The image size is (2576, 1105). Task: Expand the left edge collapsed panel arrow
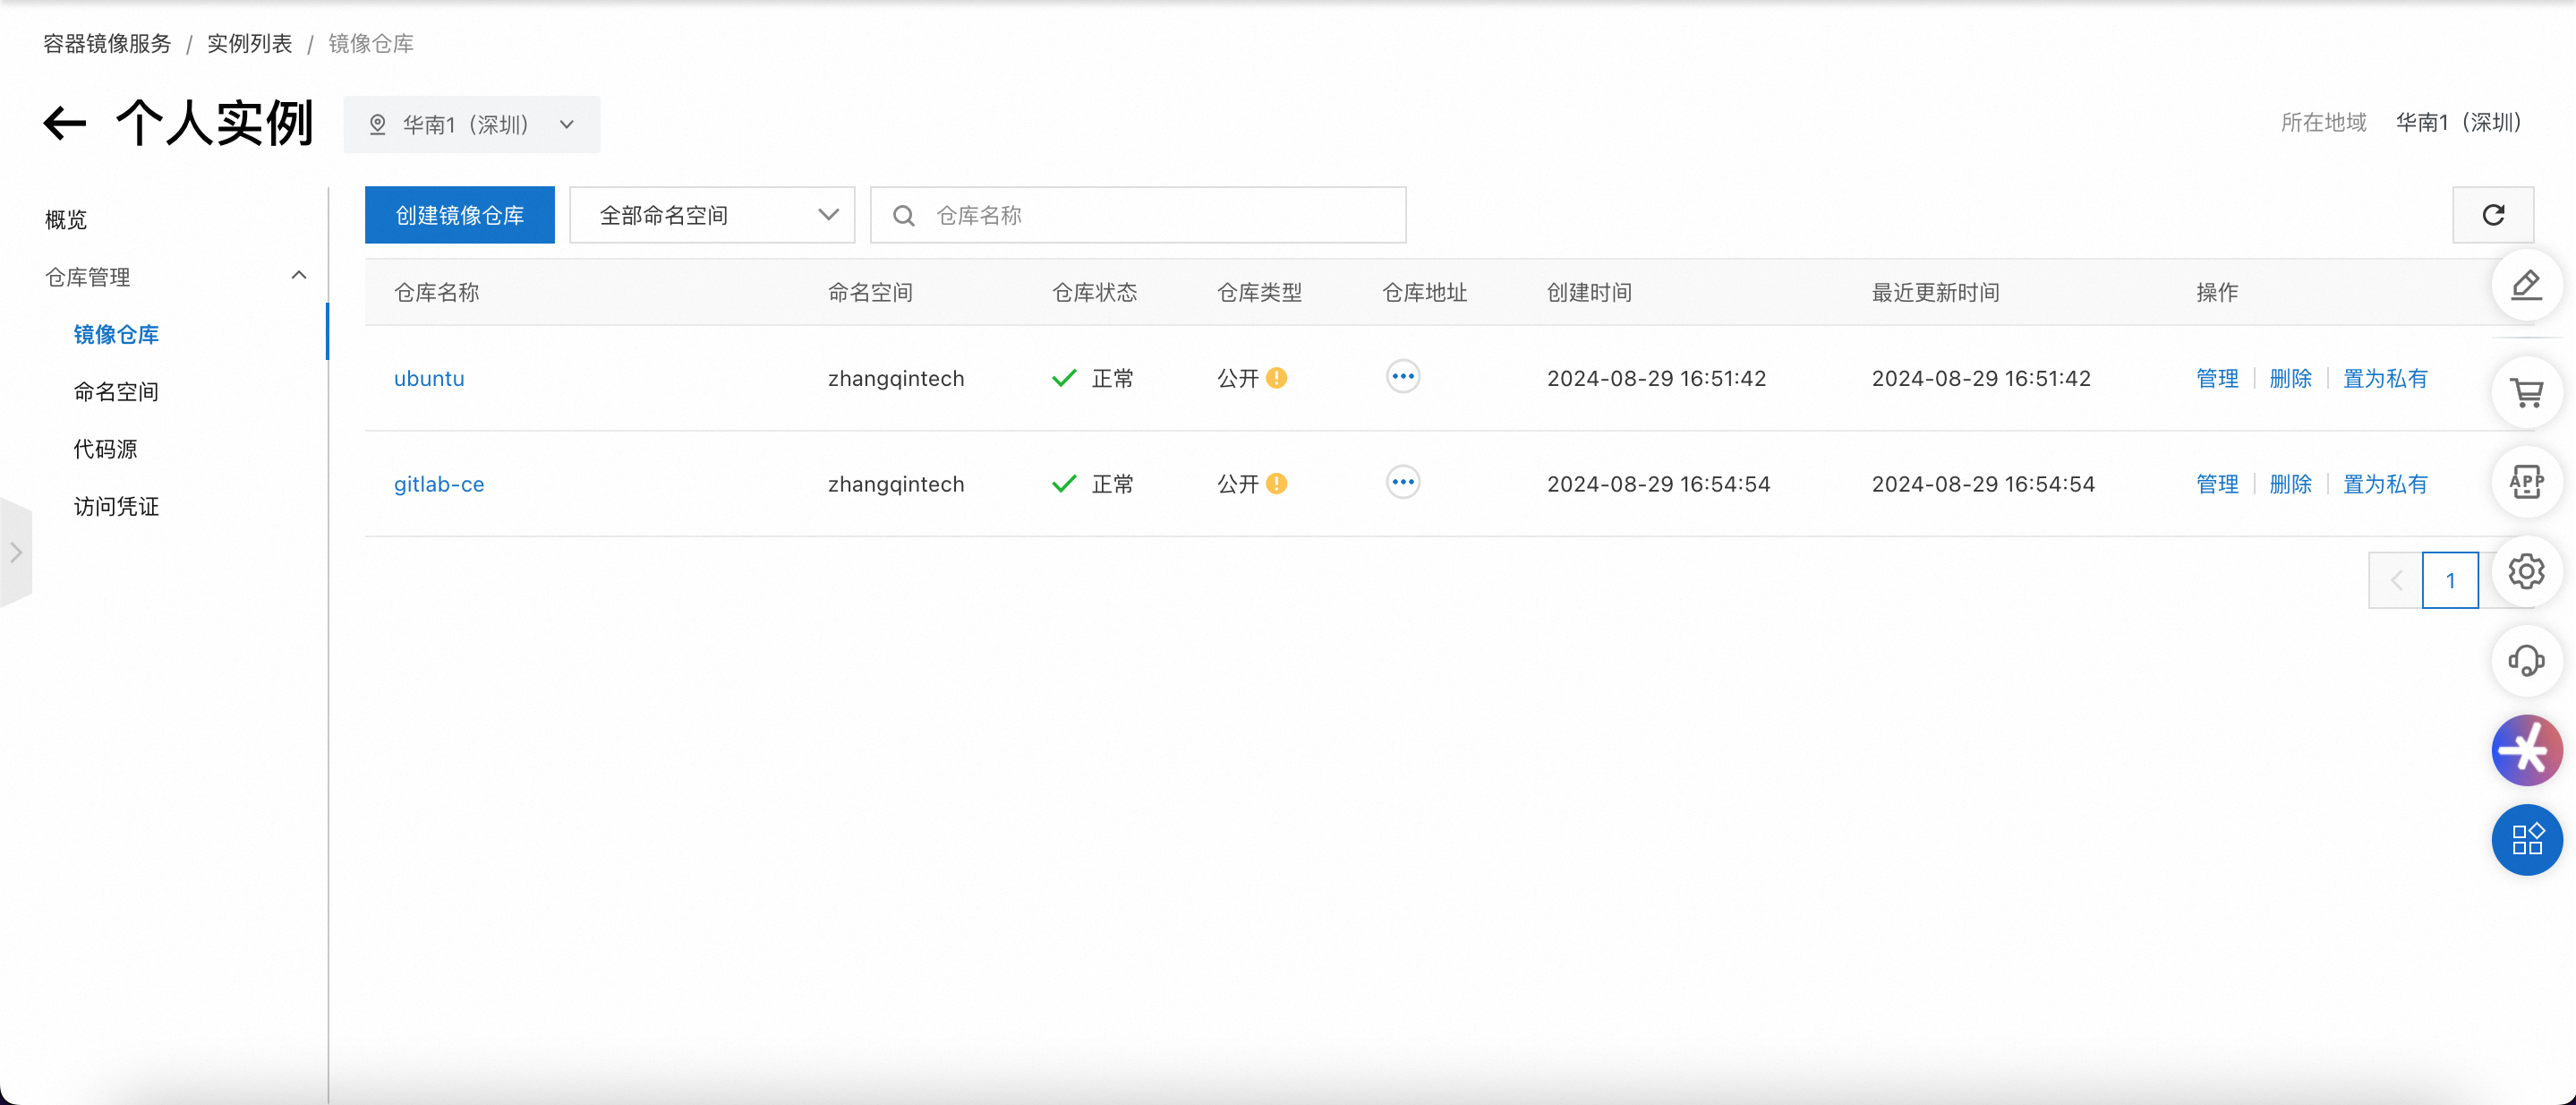16,552
